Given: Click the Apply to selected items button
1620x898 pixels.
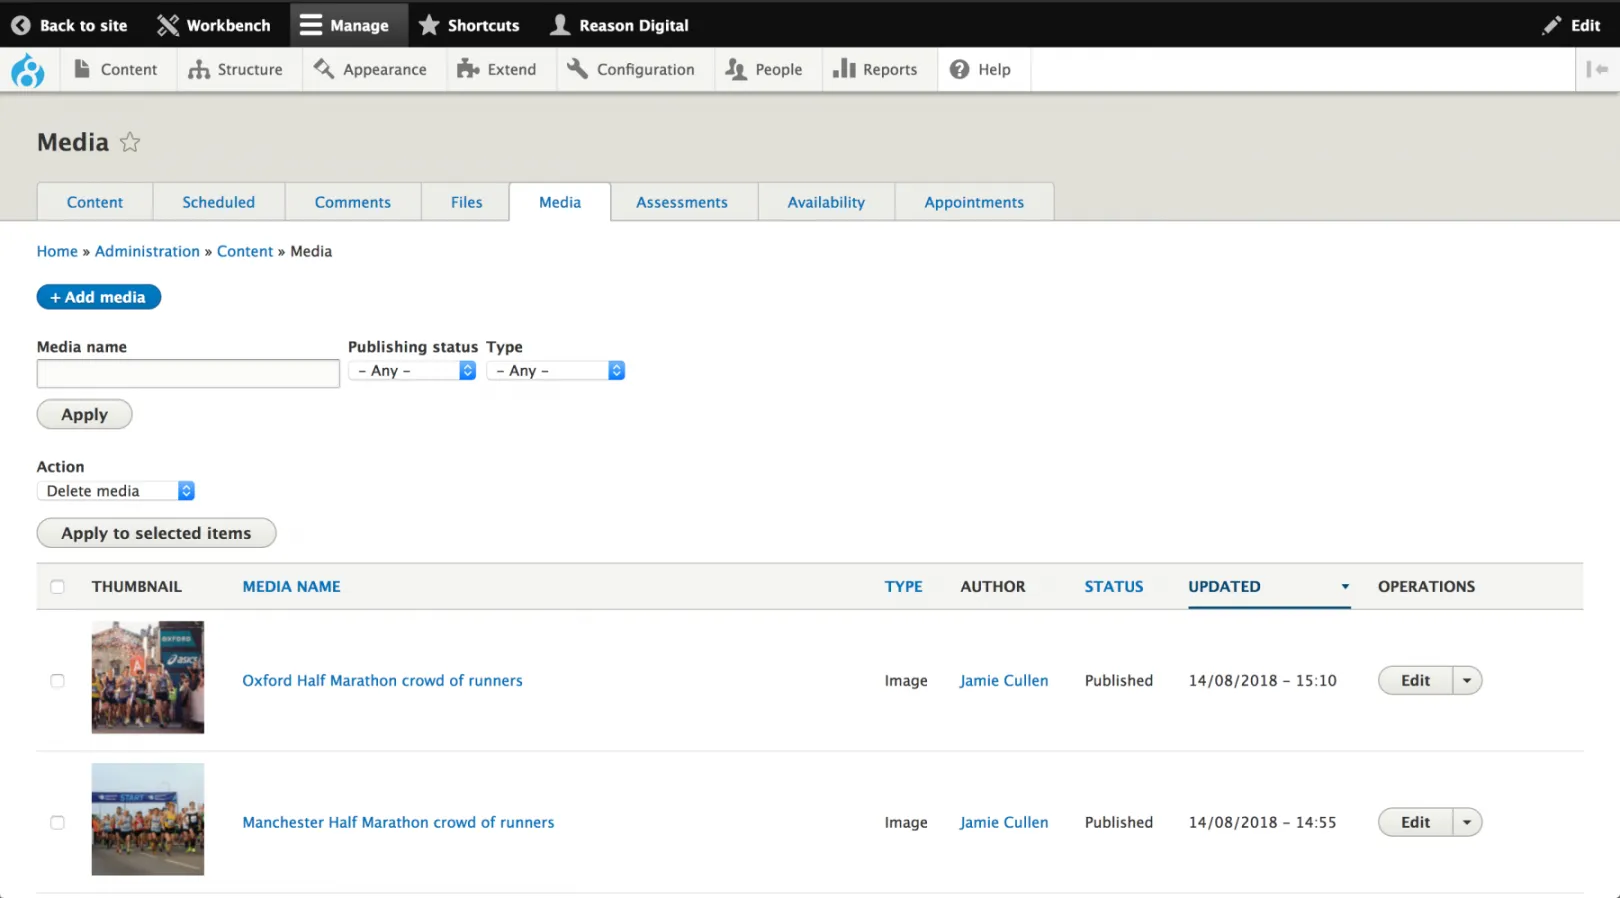Looking at the screenshot, I should pos(156,533).
